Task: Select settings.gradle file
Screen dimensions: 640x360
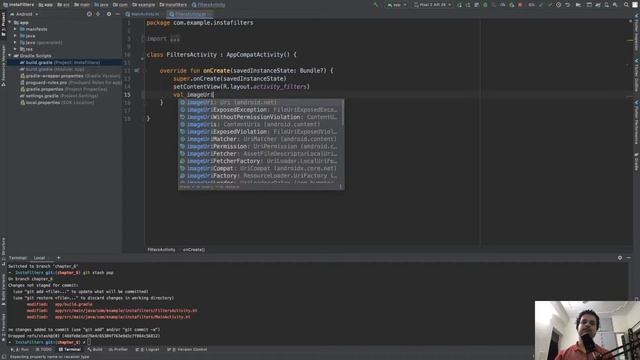Action: [x=64, y=96]
